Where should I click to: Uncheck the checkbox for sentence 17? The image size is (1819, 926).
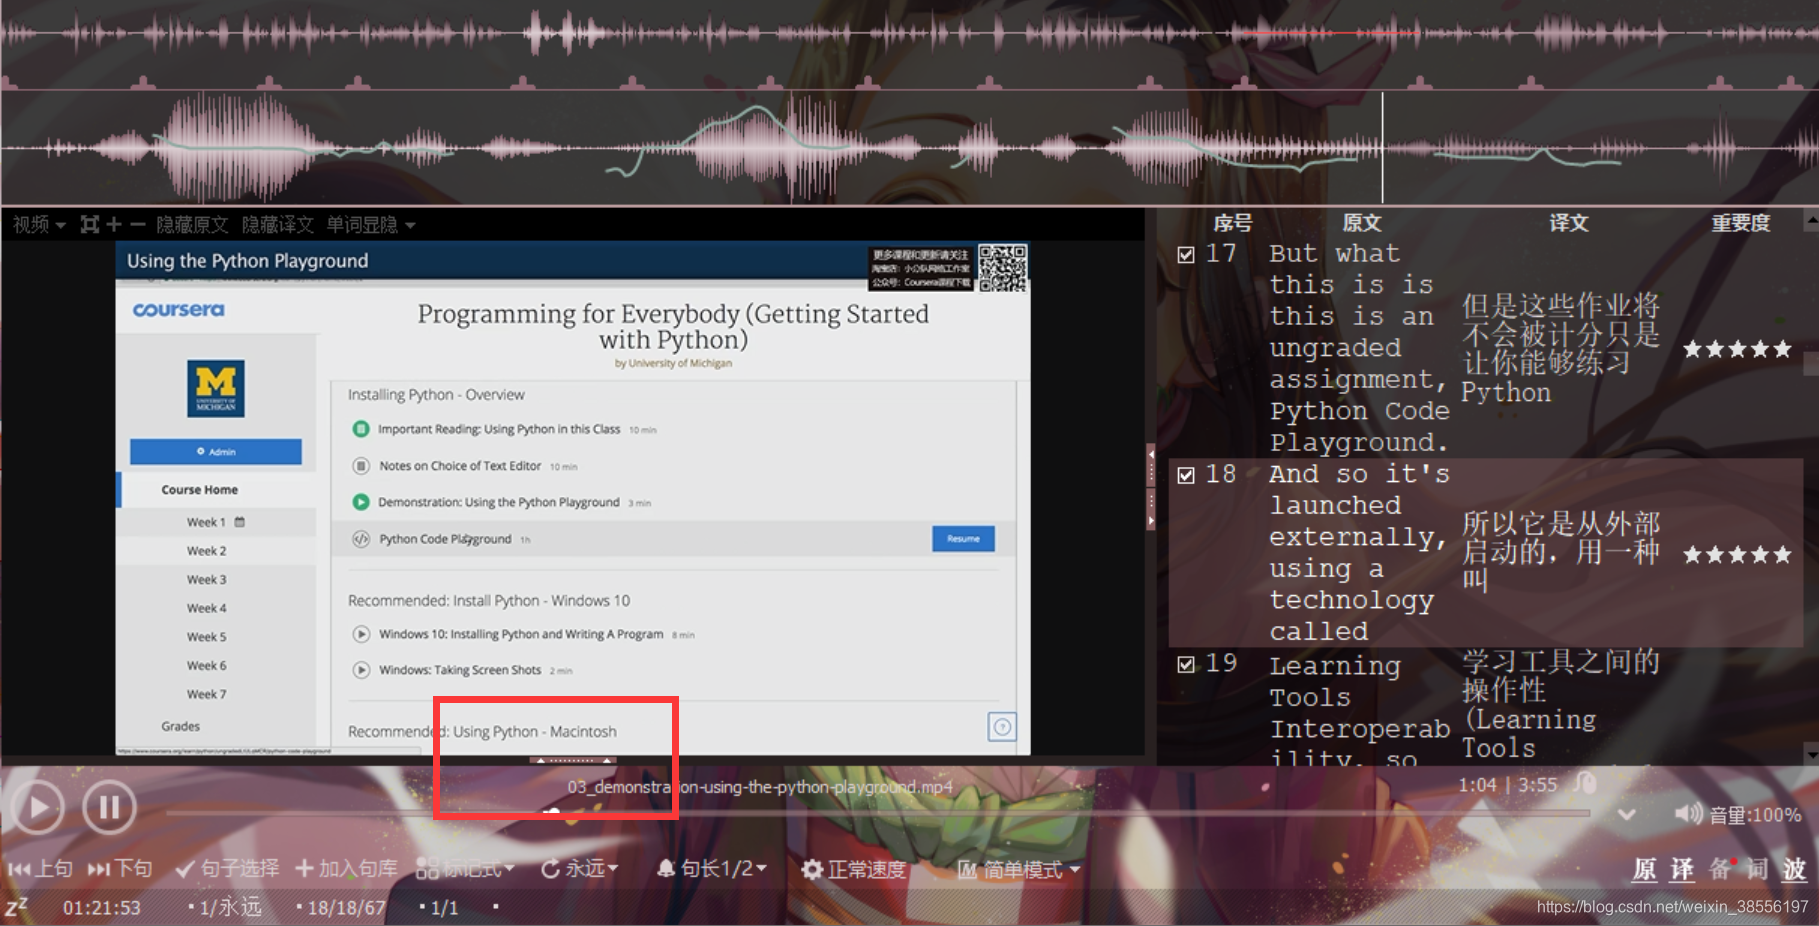click(x=1186, y=255)
